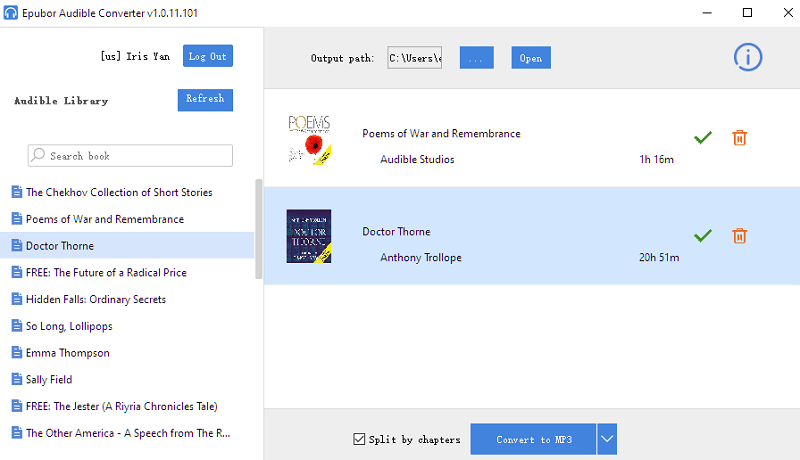Click document icon beside Emma Thompson
800x460 pixels.
click(x=17, y=352)
